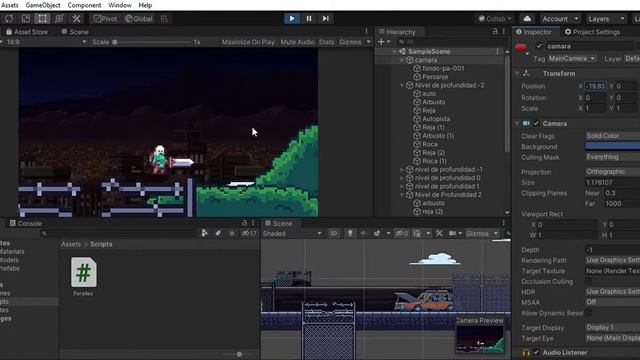Toggle Audio Listener enabled checkbox
This screenshot has width=640, height=360.
point(536,352)
